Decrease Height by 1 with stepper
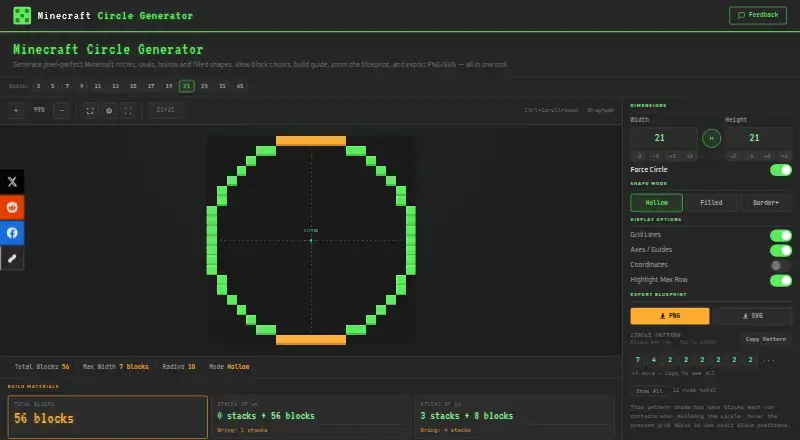This screenshot has width=800, height=440. click(751, 156)
